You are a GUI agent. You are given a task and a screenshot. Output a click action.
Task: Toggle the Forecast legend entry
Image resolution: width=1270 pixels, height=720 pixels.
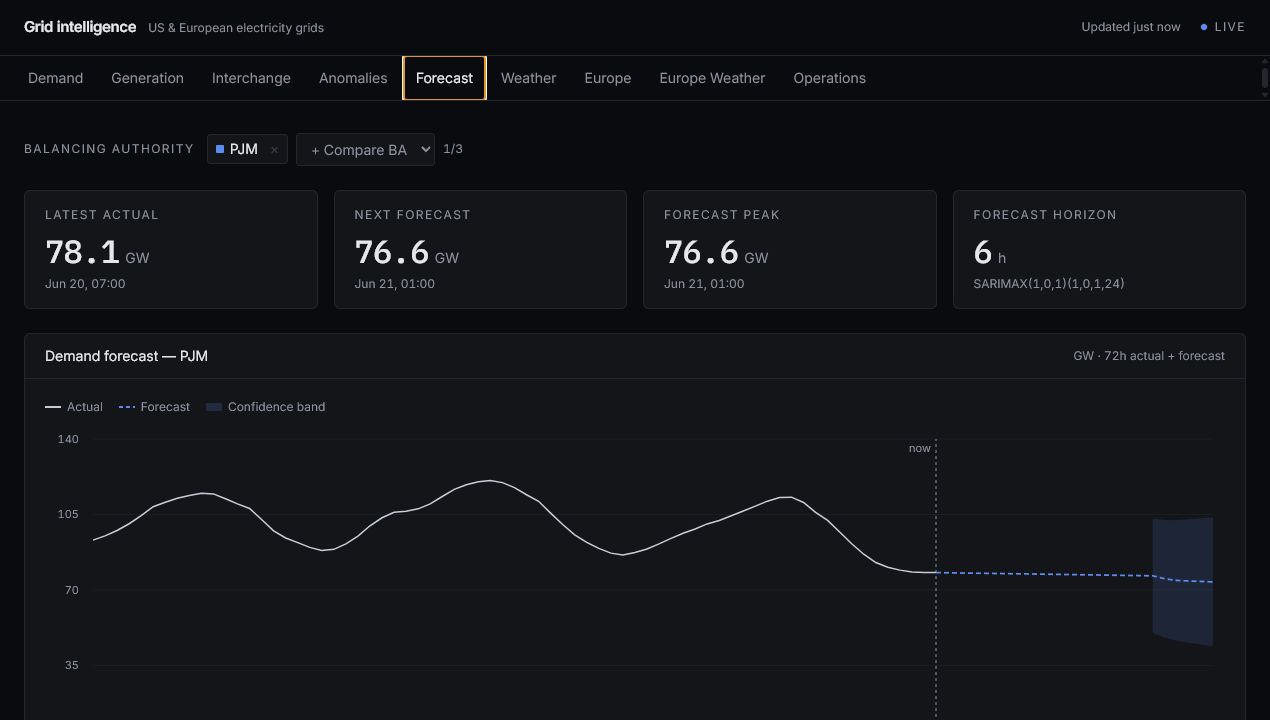(154, 407)
